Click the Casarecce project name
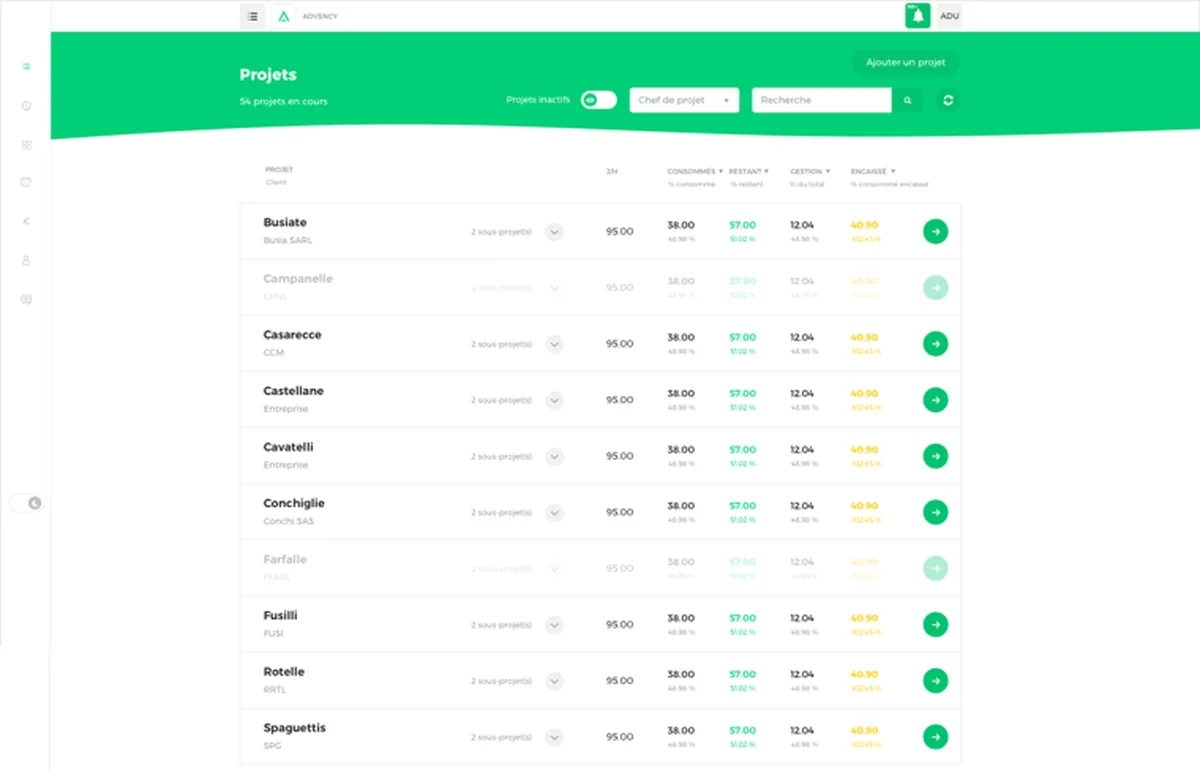Screen dimensions: 1200x774 point(292,335)
